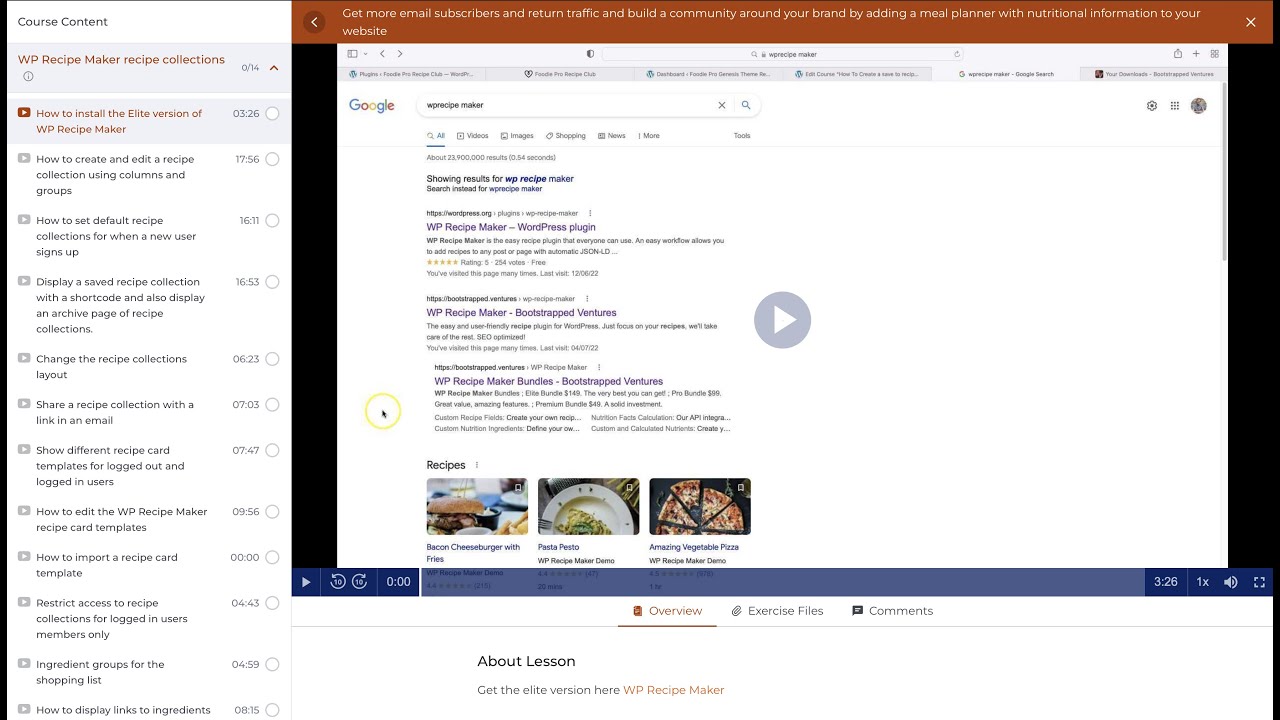The height and width of the screenshot is (720, 1280).
Task: Play the video with the center play button
Action: [782, 320]
